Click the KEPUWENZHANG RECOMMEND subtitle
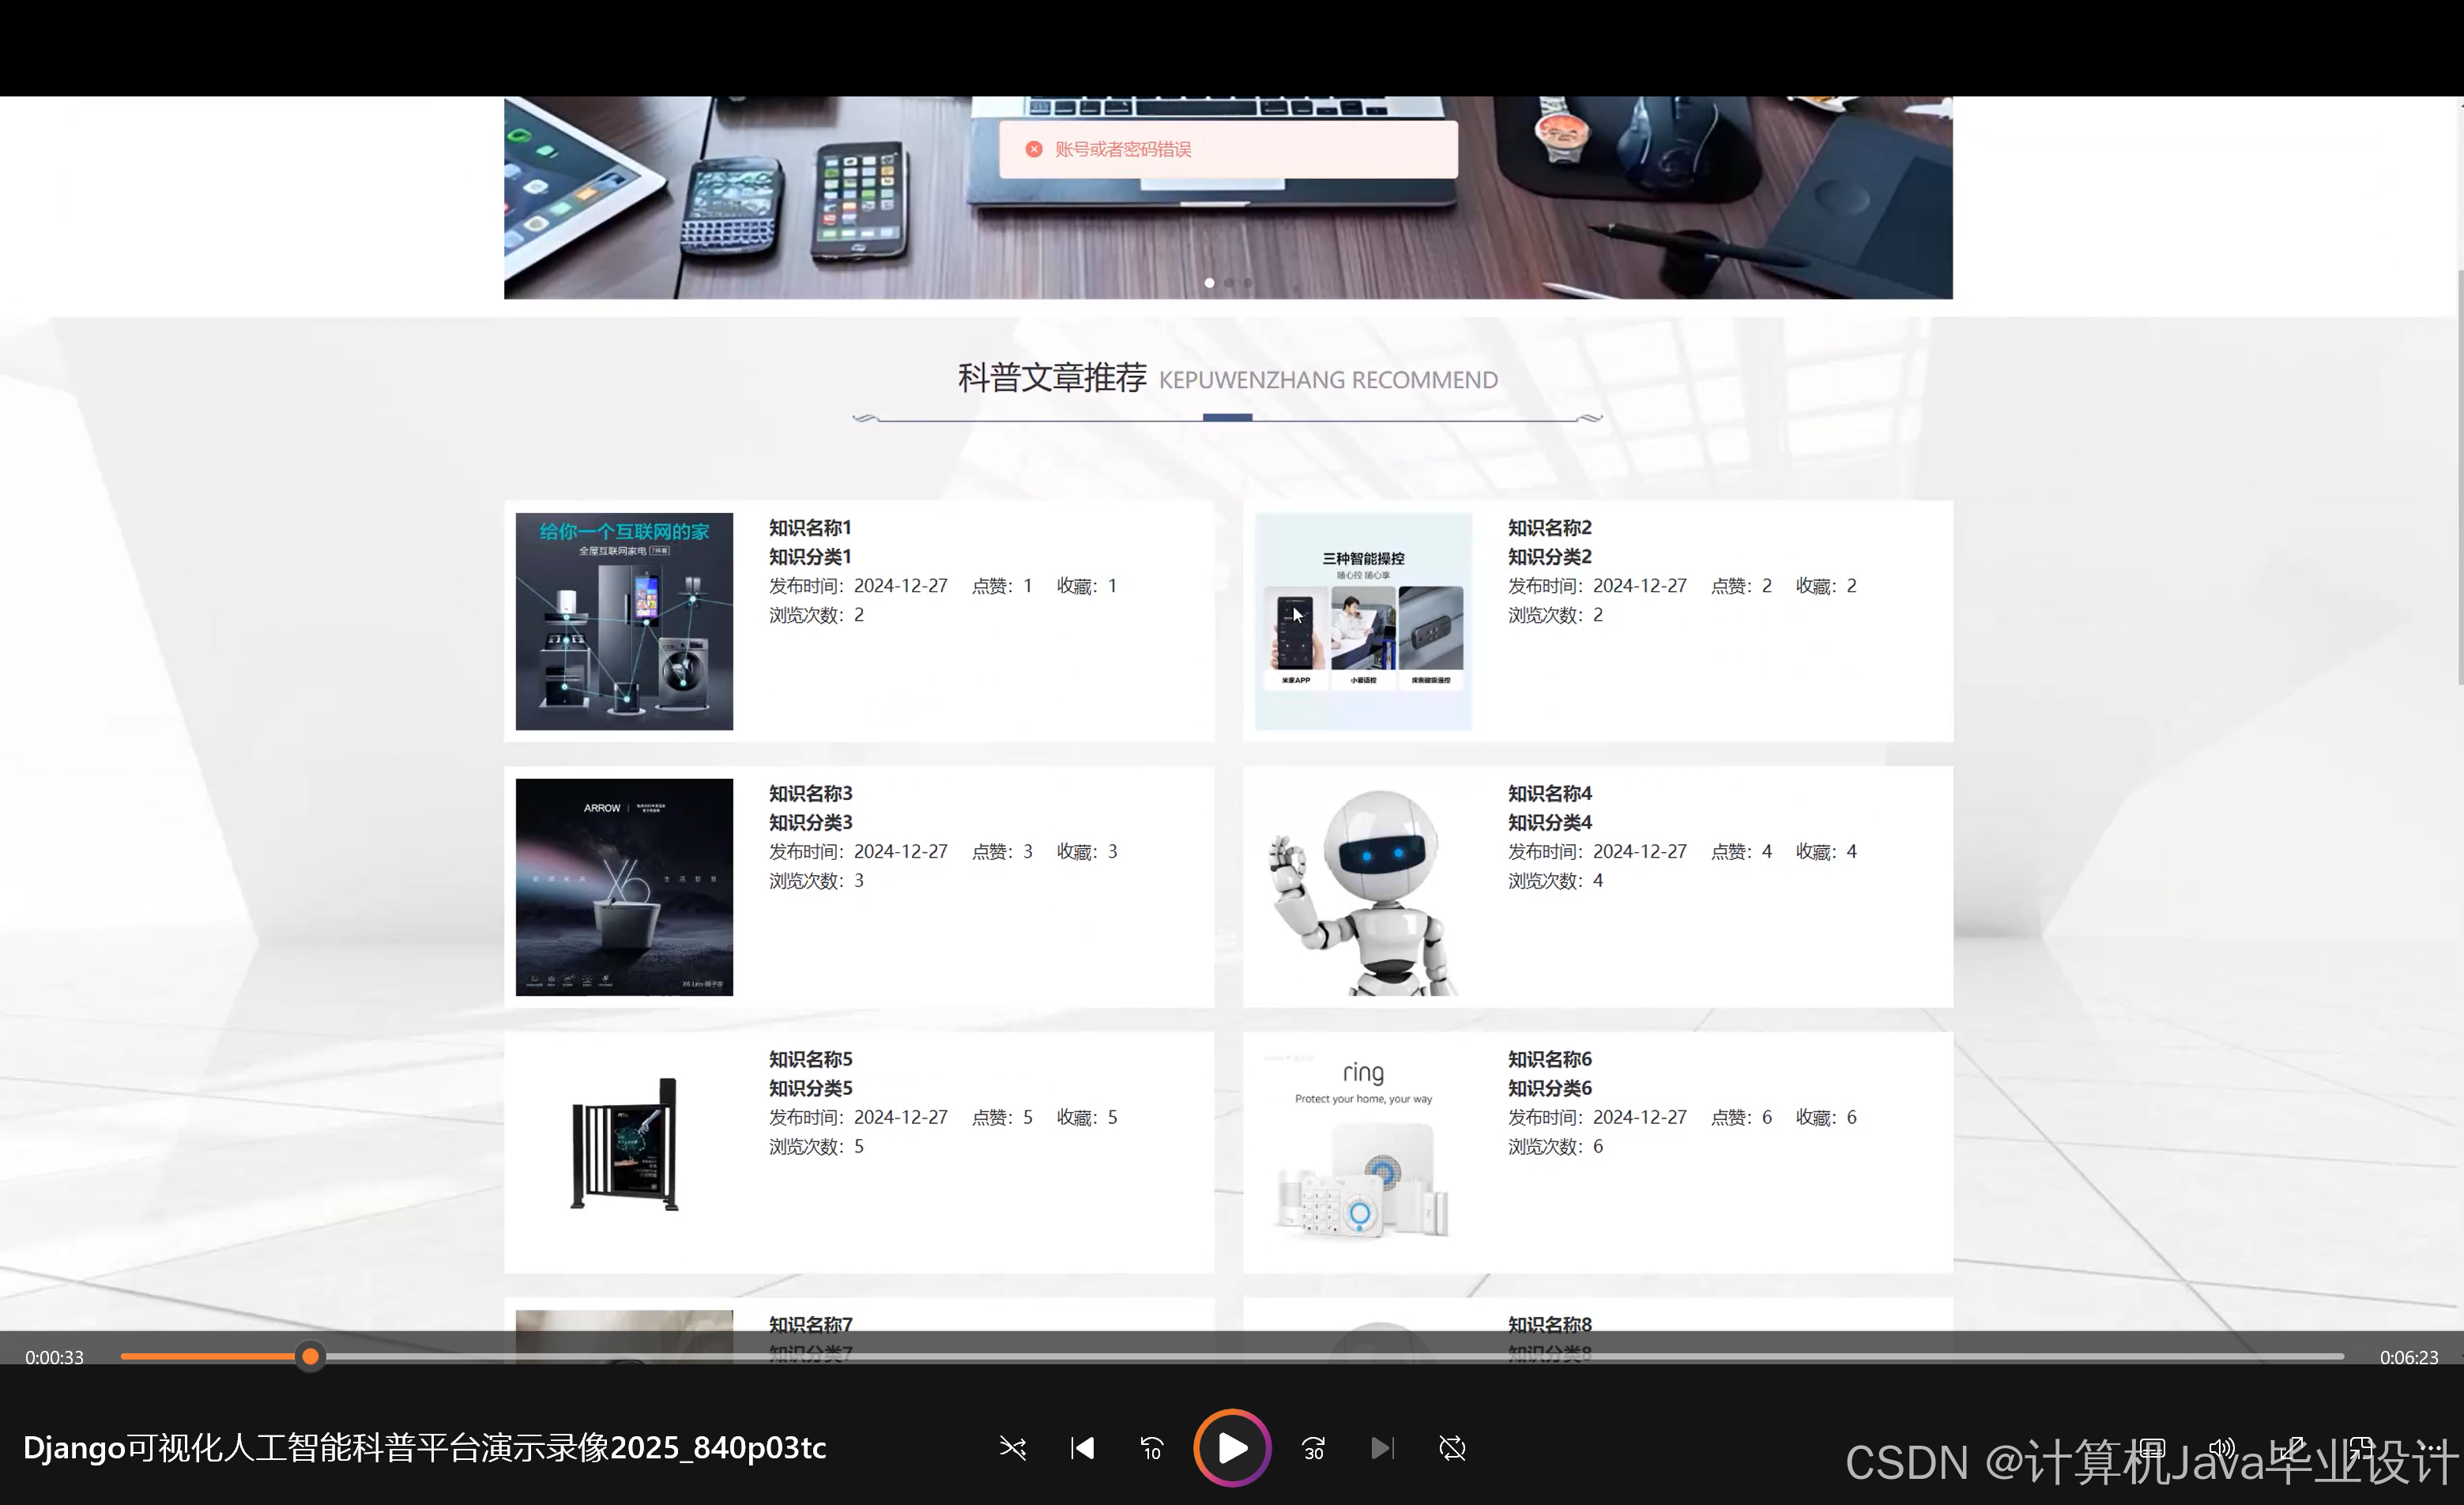Image resolution: width=2464 pixels, height=1505 pixels. click(x=1328, y=380)
